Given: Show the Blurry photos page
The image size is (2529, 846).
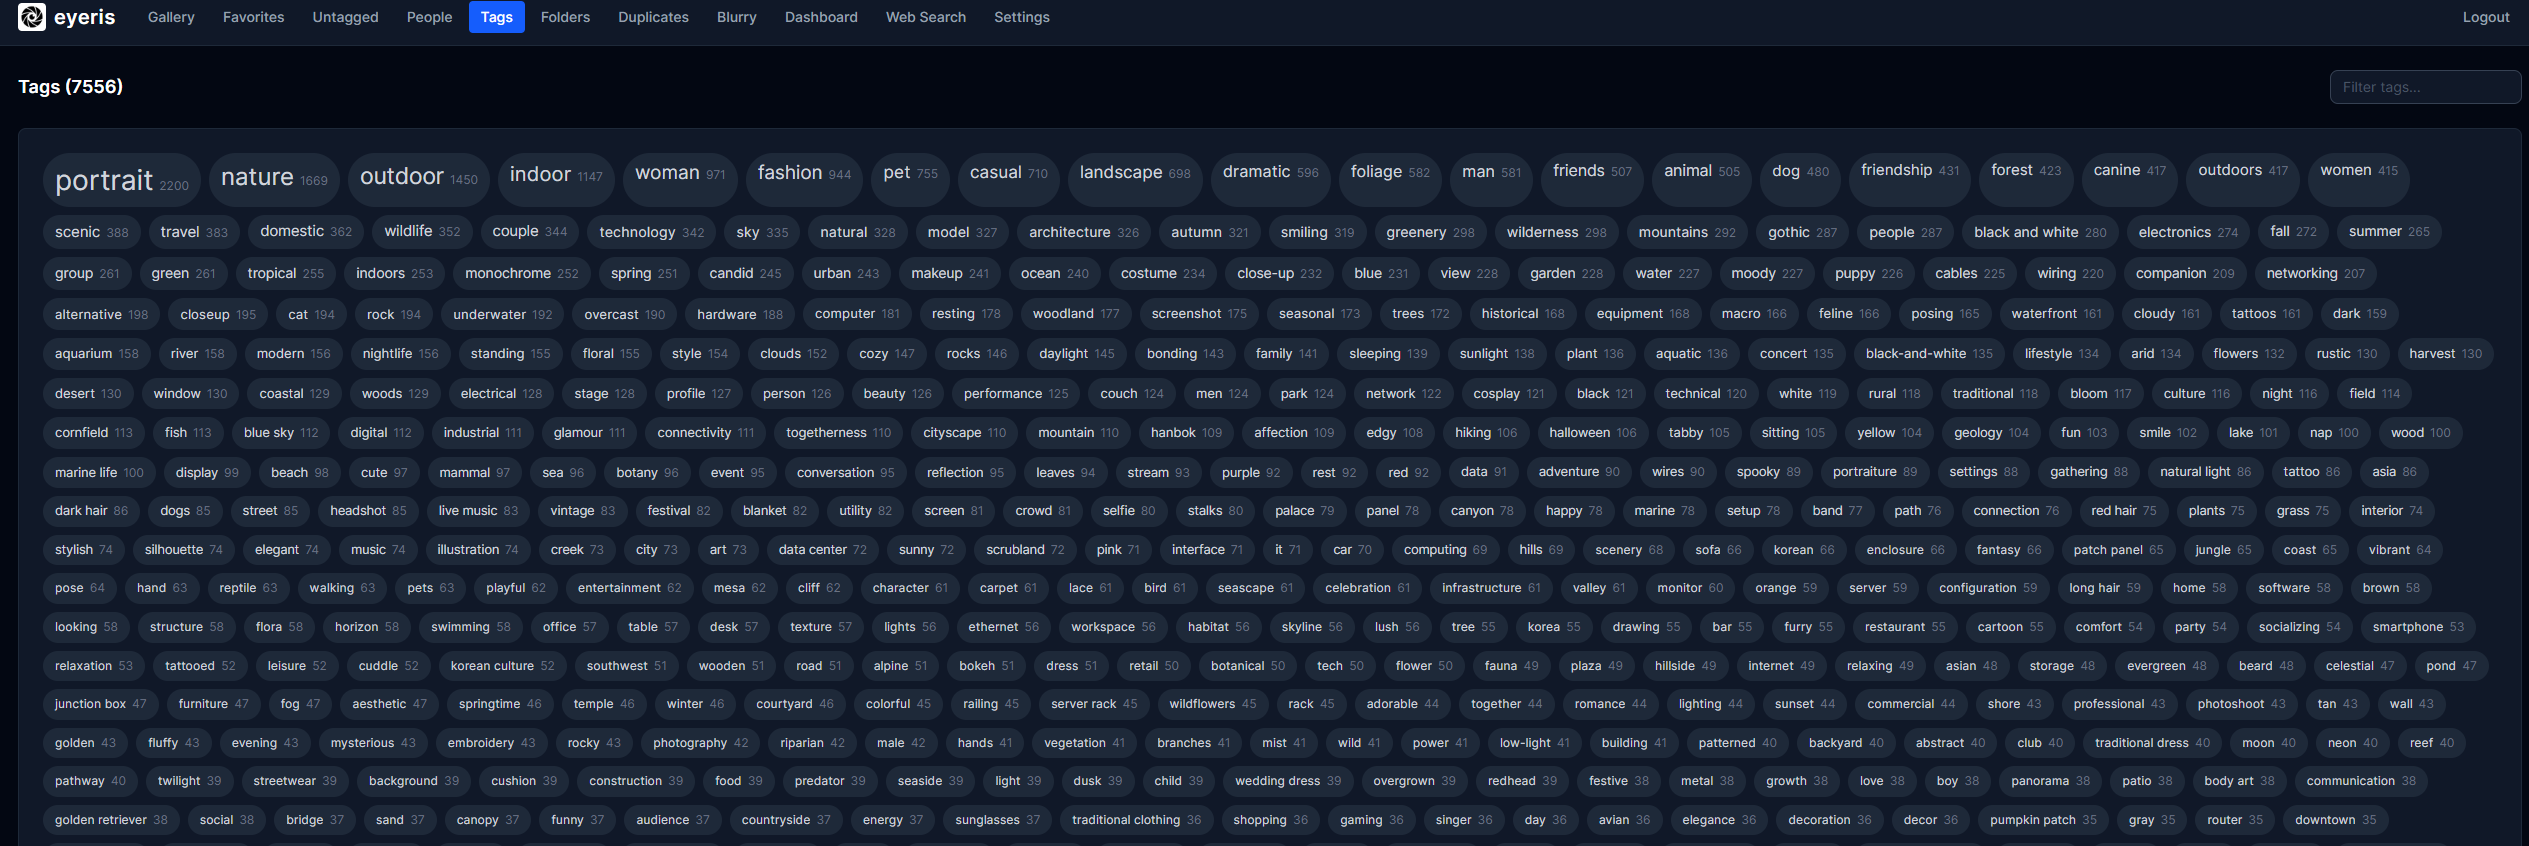Looking at the screenshot, I should tap(736, 17).
